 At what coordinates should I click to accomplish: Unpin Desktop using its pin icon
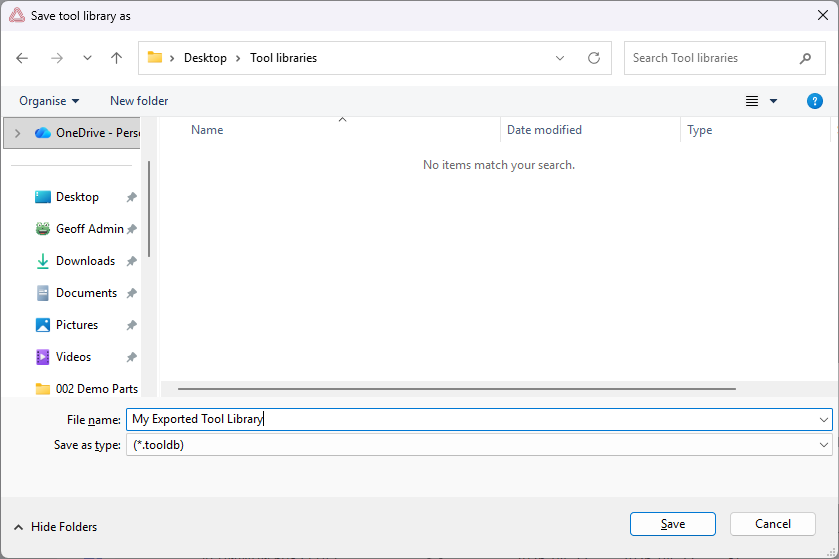pyautogui.click(x=132, y=197)
